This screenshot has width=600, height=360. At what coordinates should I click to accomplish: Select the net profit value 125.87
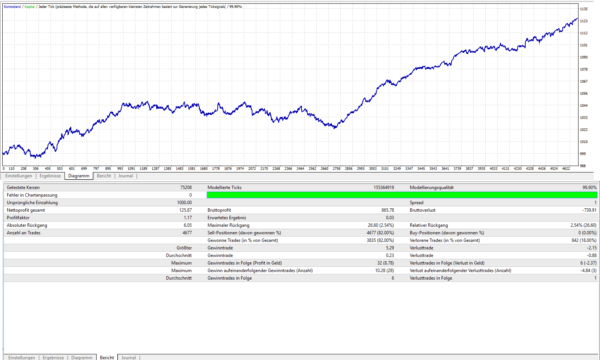pos(186,210)
